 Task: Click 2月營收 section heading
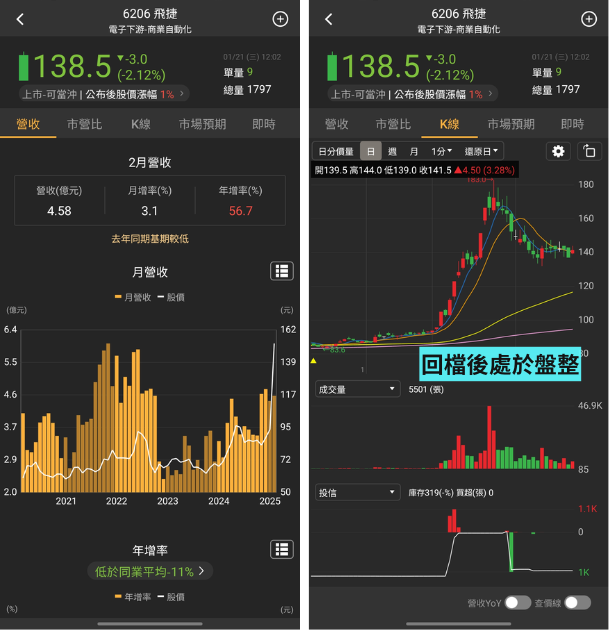click(150, 162)
